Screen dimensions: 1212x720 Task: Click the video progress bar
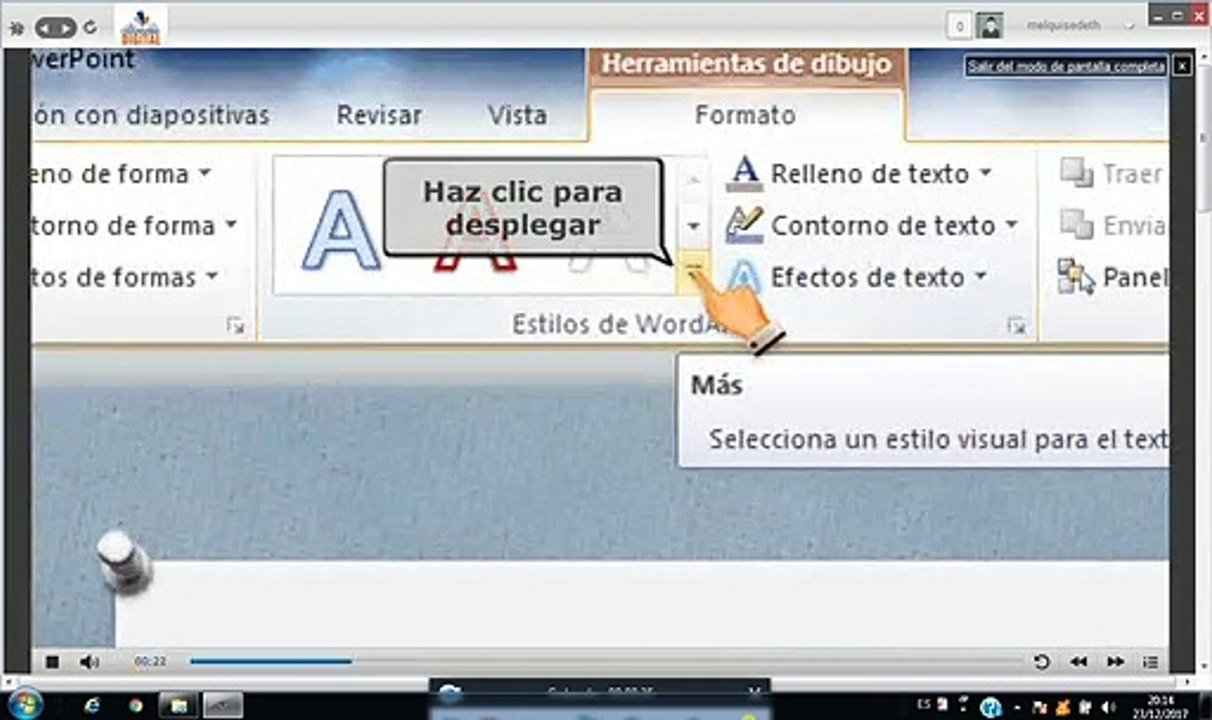(605, 661)
